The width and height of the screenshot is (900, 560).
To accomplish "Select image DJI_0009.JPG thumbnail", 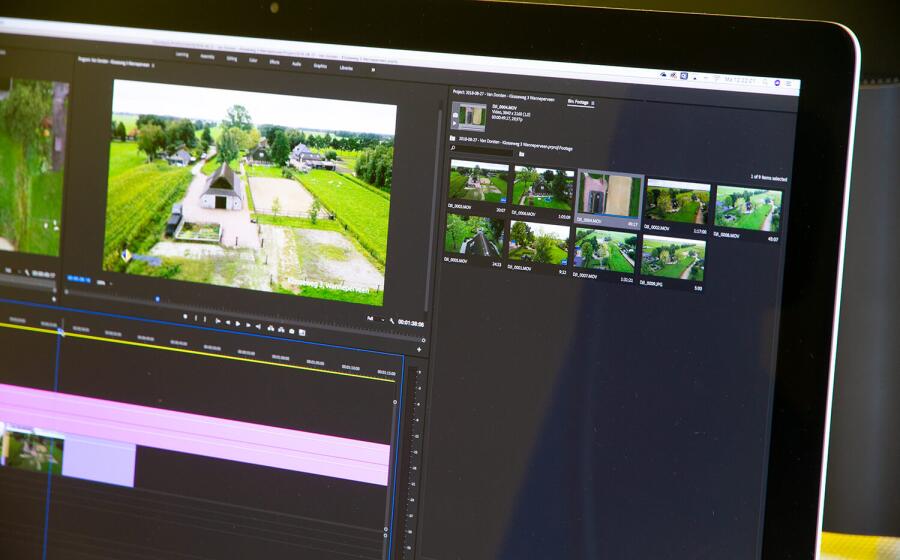I will (x=673, y=258).
